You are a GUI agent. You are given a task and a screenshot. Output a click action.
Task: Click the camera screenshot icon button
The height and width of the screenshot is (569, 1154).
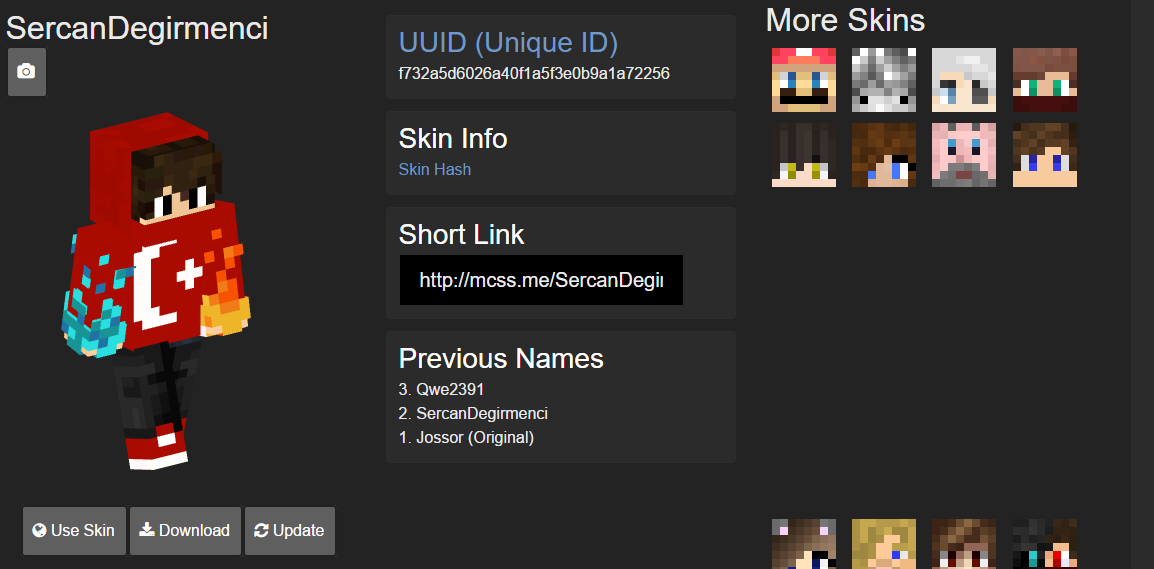pyautogui.click(x=26, y=71)
